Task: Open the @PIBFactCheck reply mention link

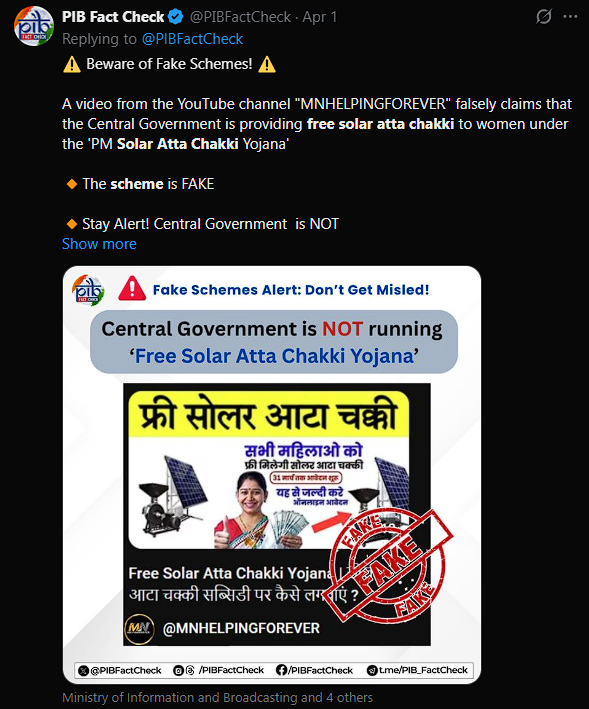Action: coord(193,39)
